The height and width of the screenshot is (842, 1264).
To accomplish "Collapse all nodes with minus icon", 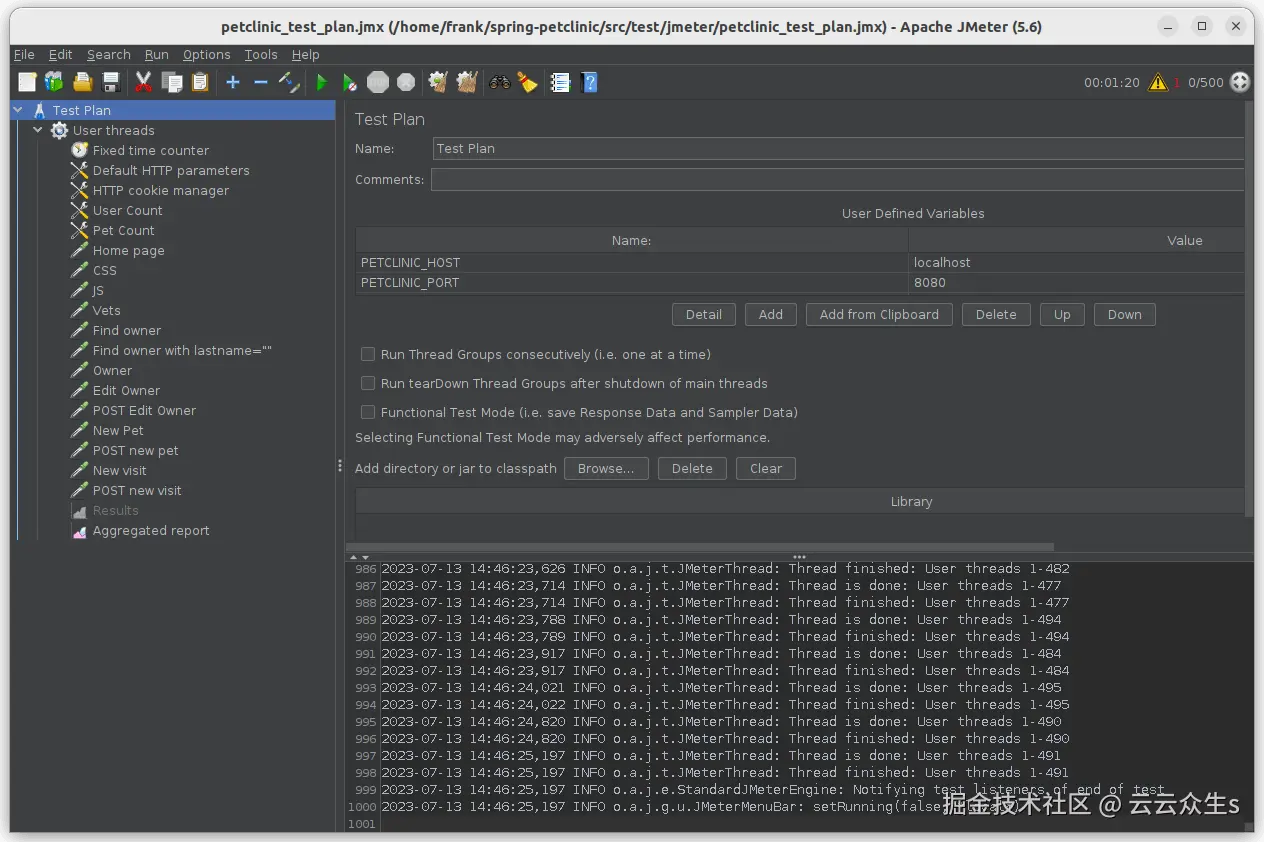I will (x=261, y=83).
